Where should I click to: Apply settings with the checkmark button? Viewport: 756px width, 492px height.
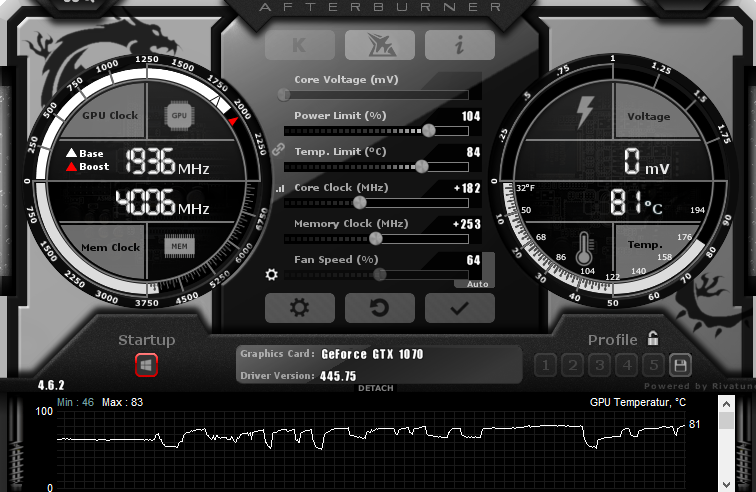pos(459,307)
